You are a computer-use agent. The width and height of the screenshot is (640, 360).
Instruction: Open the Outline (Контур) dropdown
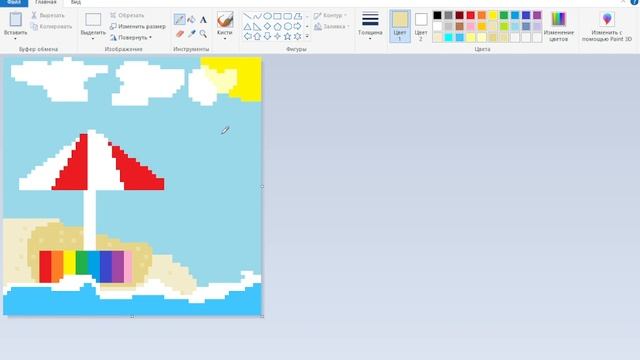[330, 16]
